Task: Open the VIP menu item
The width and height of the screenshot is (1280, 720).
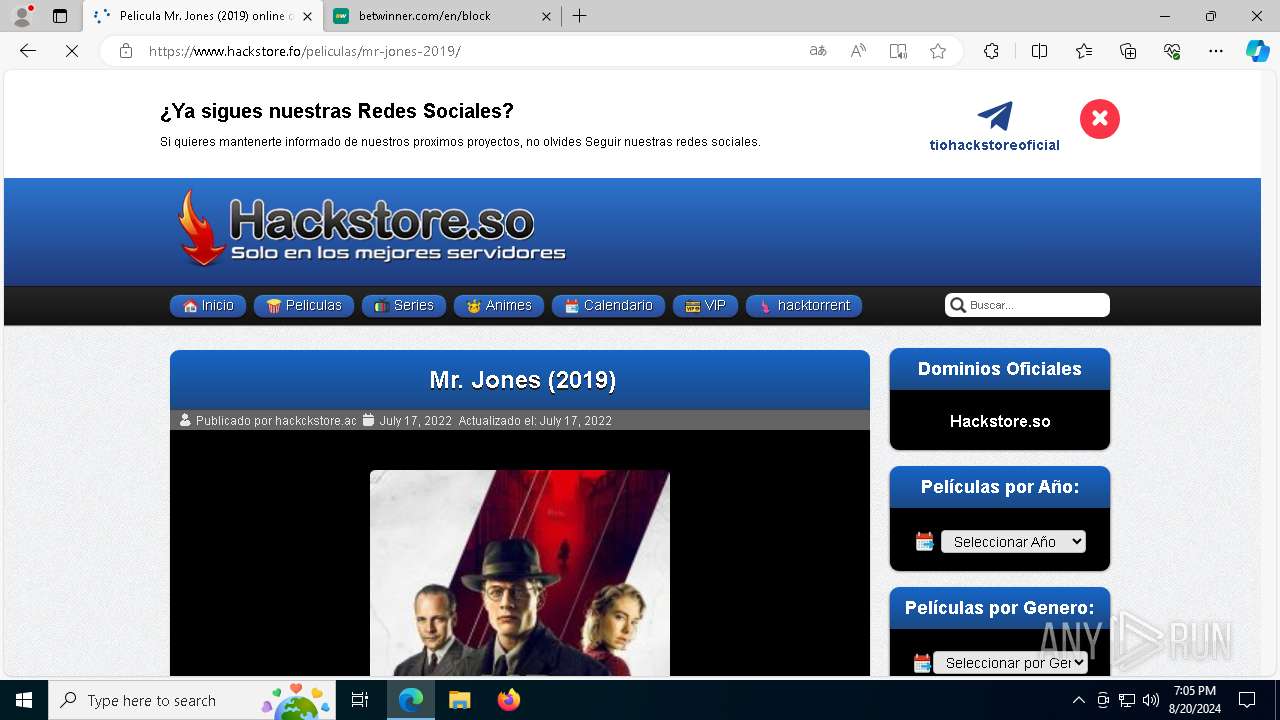Action: click(x=705, y=306)
